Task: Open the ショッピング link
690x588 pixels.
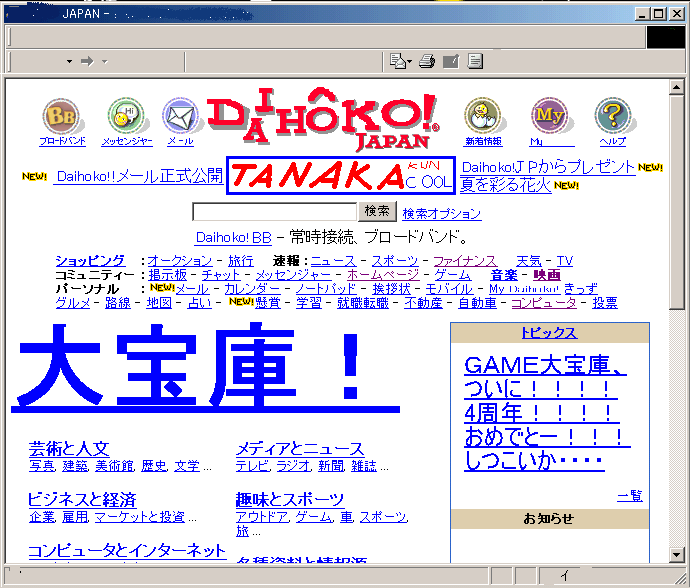Action: [x=90, y=261]
